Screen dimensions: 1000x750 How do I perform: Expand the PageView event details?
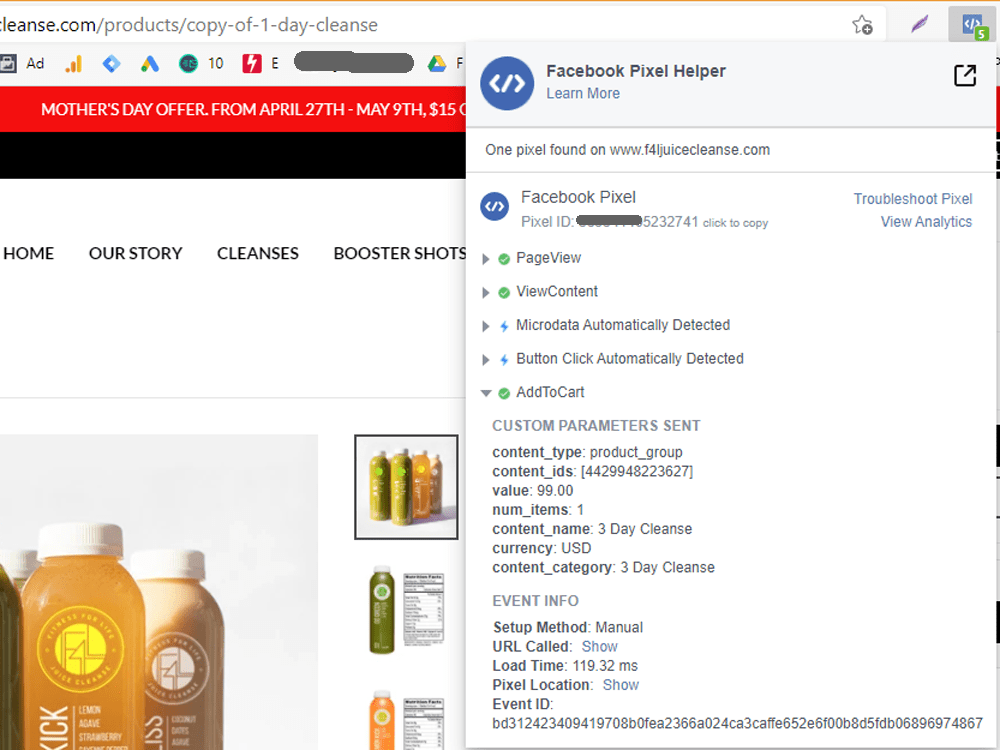486,259
